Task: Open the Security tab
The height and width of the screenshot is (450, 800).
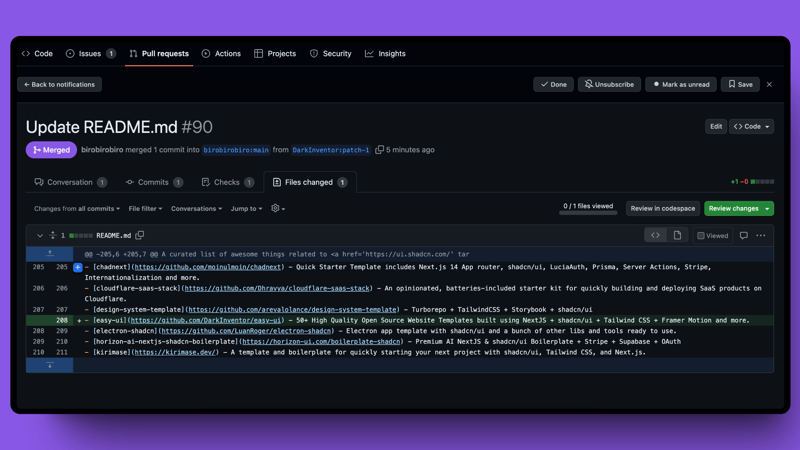Action: pos(331,54)
